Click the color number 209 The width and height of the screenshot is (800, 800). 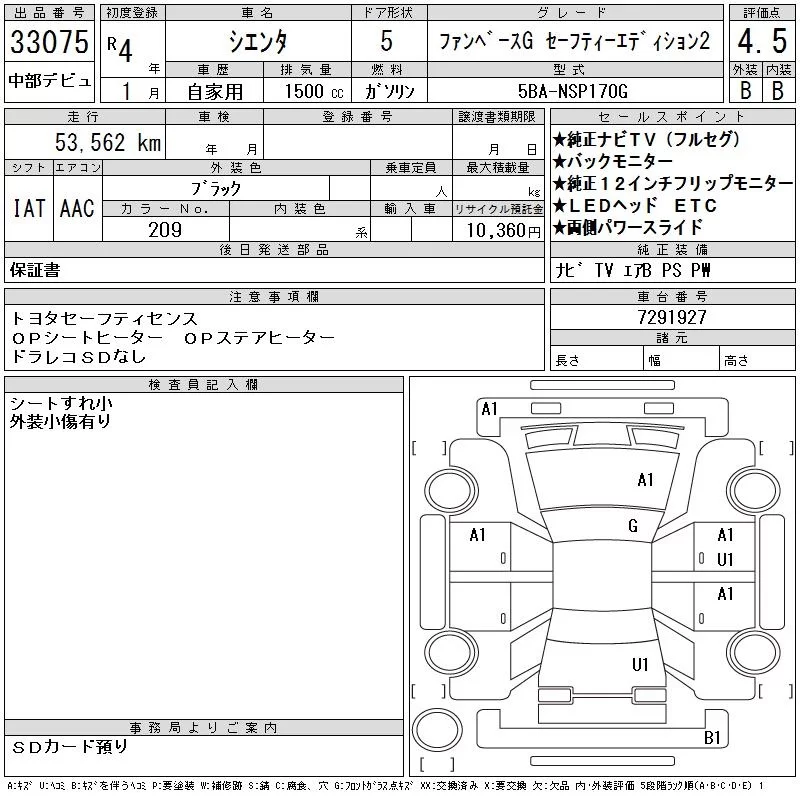click(x=165, y=230)
